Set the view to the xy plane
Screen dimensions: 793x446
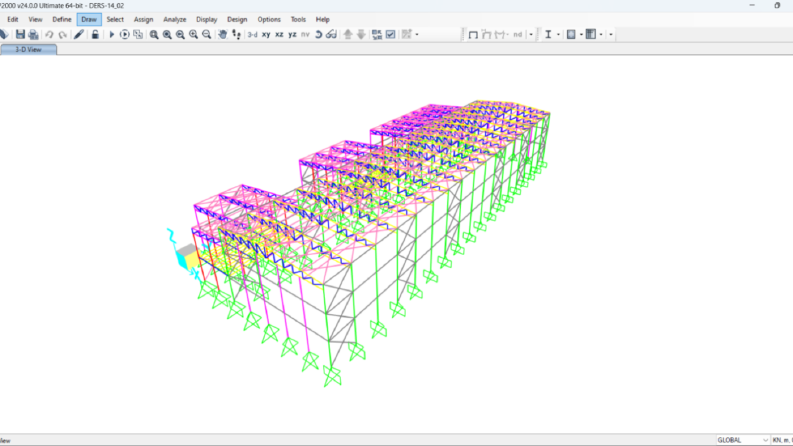click(x=266, y=34)
